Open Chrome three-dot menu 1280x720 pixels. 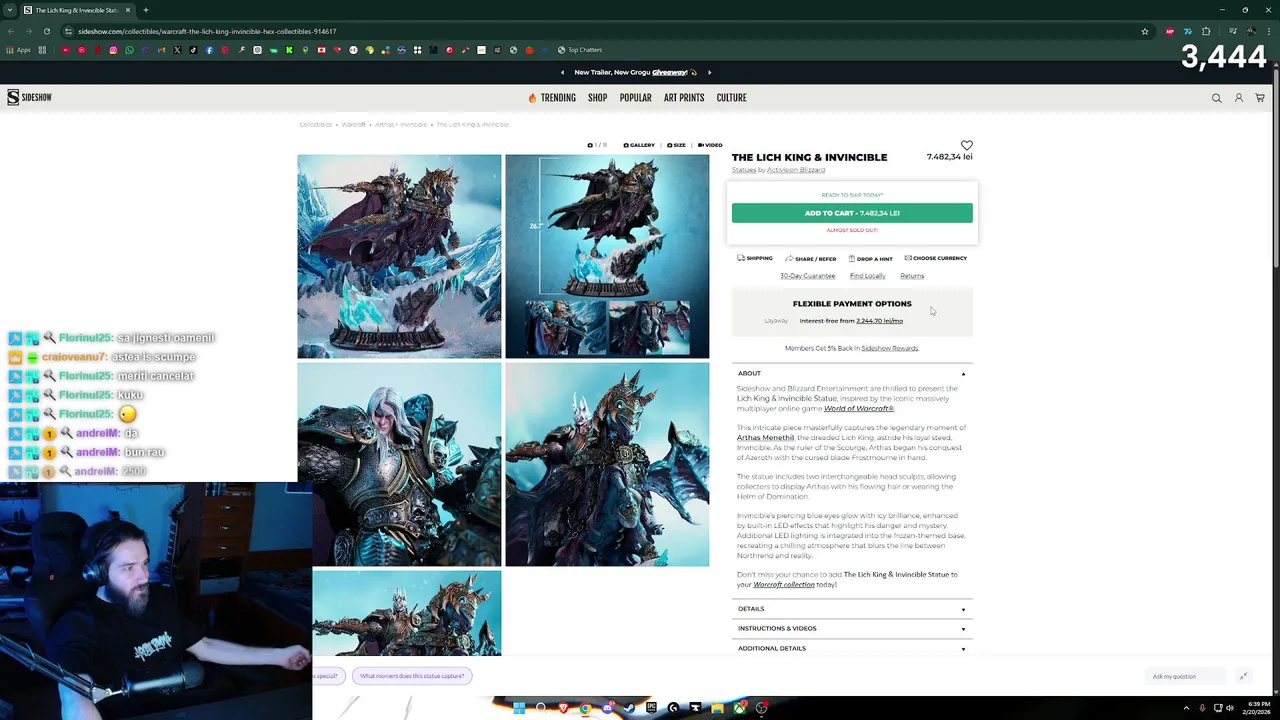click(1267, 31)
